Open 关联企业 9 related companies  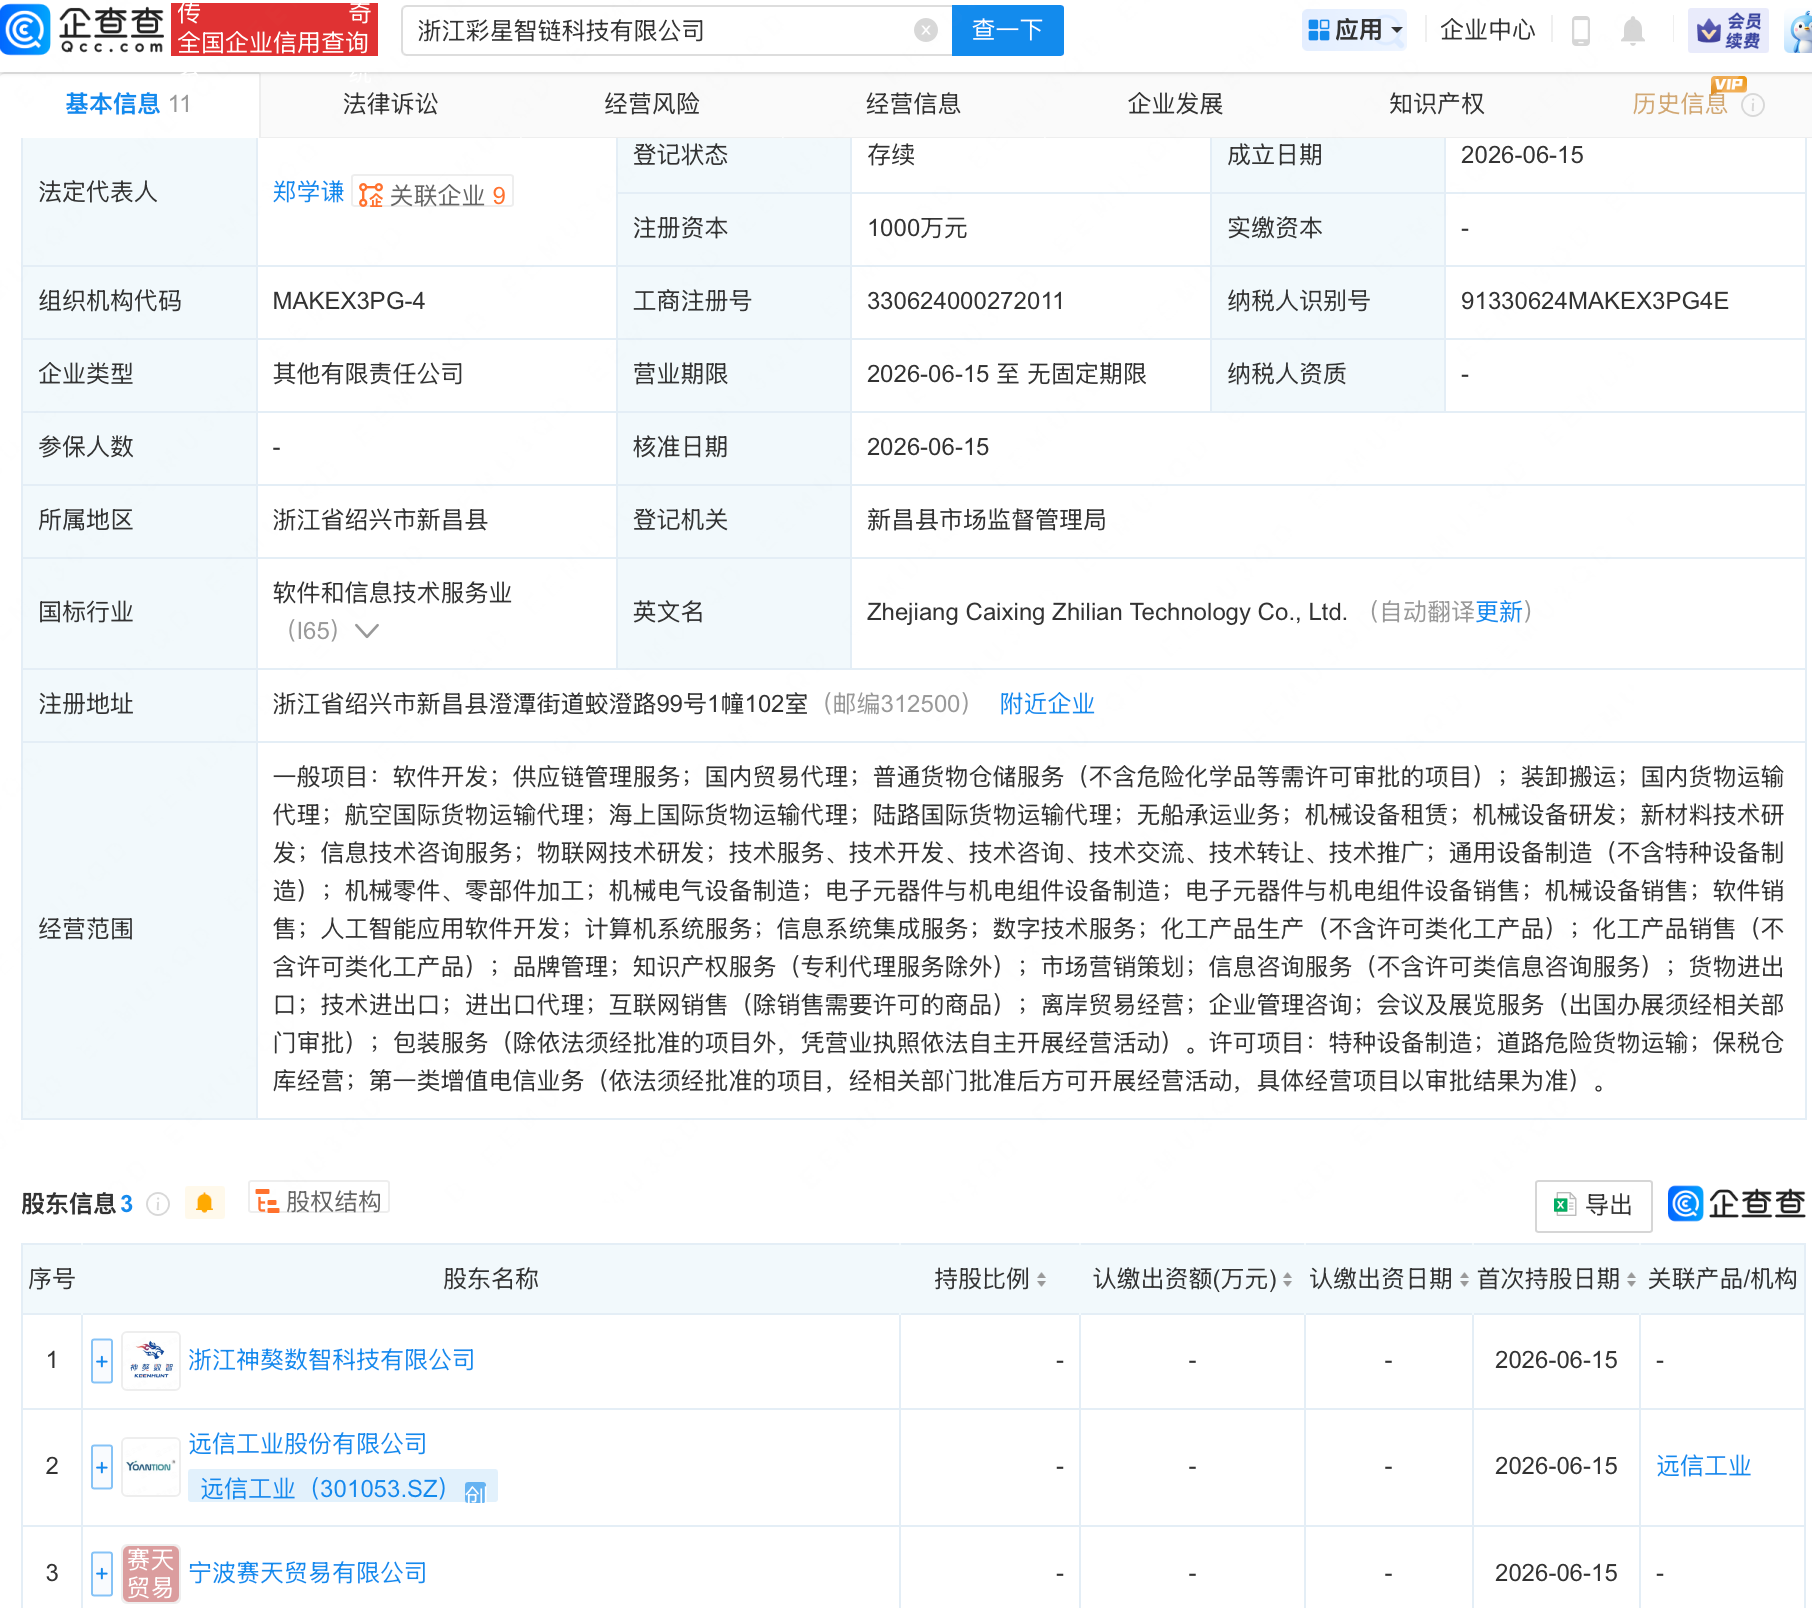pyautogui.click(x=432, y=194)
